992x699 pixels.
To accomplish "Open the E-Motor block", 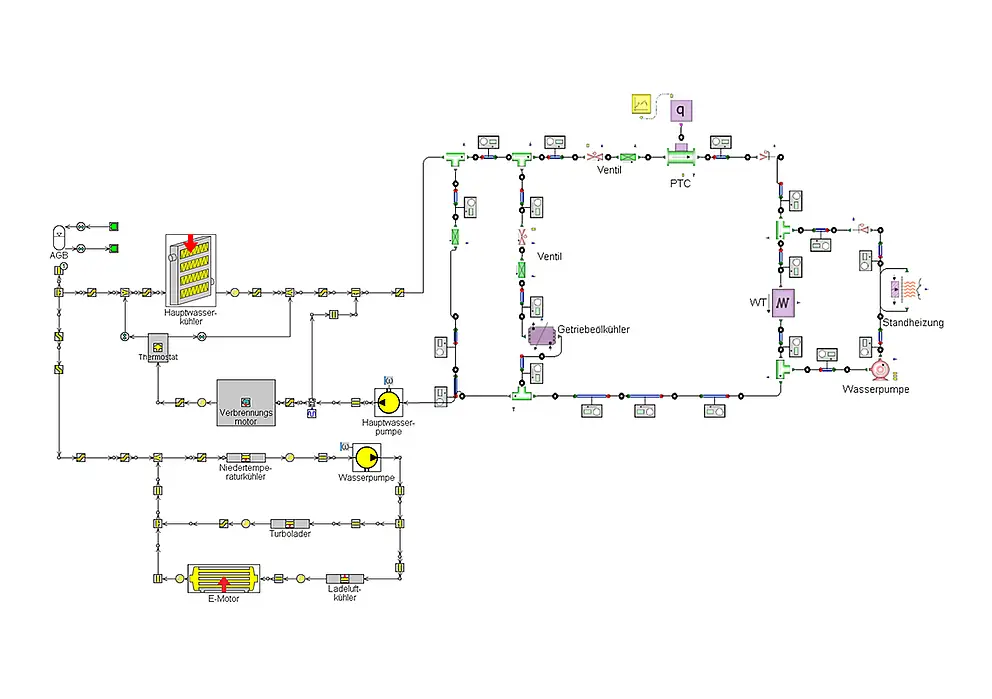I will click(223, 578).
